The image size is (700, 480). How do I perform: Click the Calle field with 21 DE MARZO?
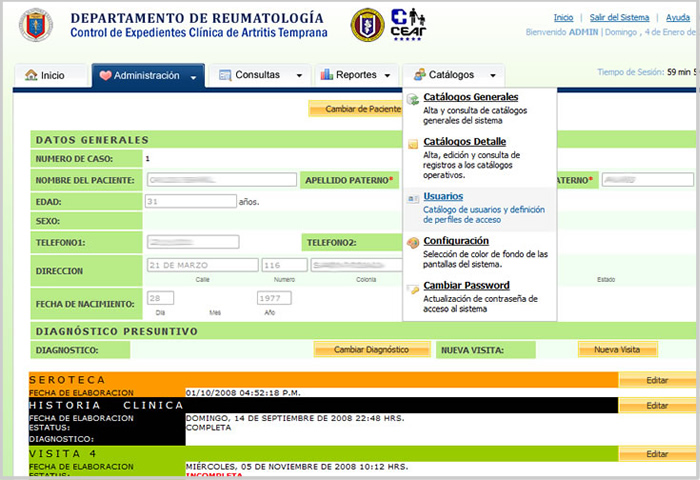tap(203, 265)
